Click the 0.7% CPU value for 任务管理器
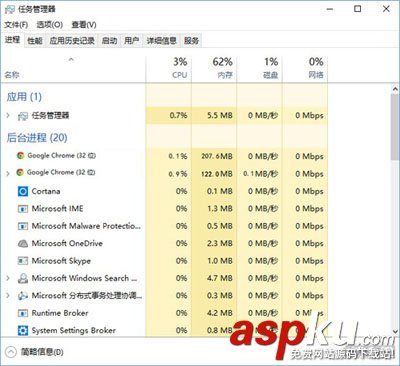Viewport: 400px width, 366px height. tap(178, 116)
